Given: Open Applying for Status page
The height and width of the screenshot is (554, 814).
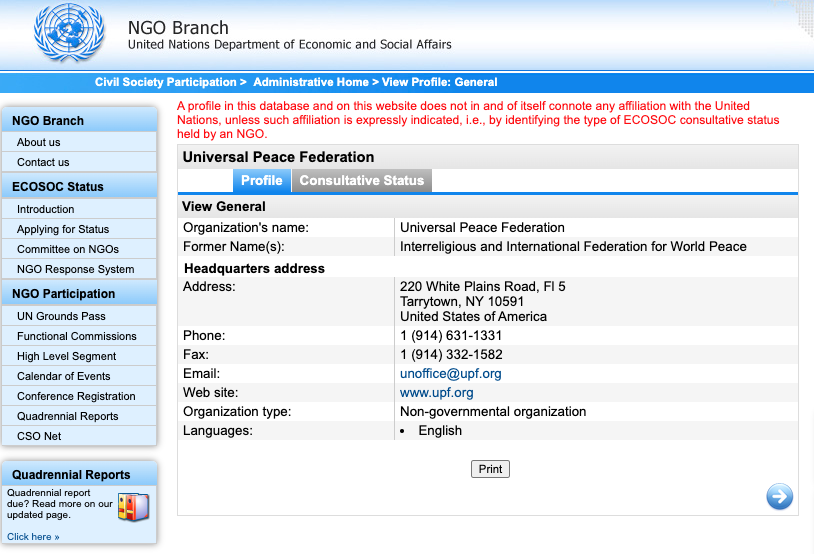Looking at the screenshot, I should 79,229.
